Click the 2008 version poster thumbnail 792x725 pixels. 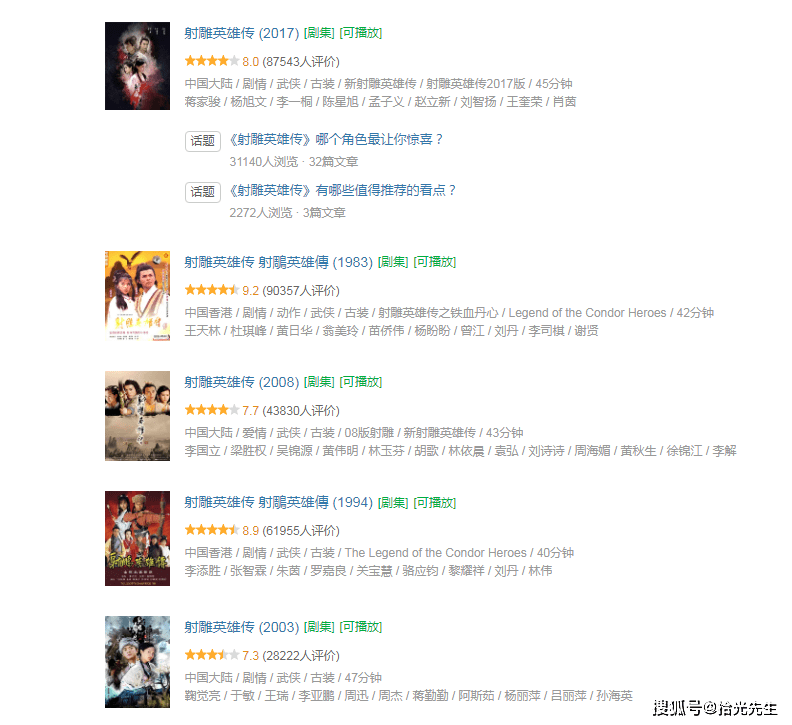[137, 416]
